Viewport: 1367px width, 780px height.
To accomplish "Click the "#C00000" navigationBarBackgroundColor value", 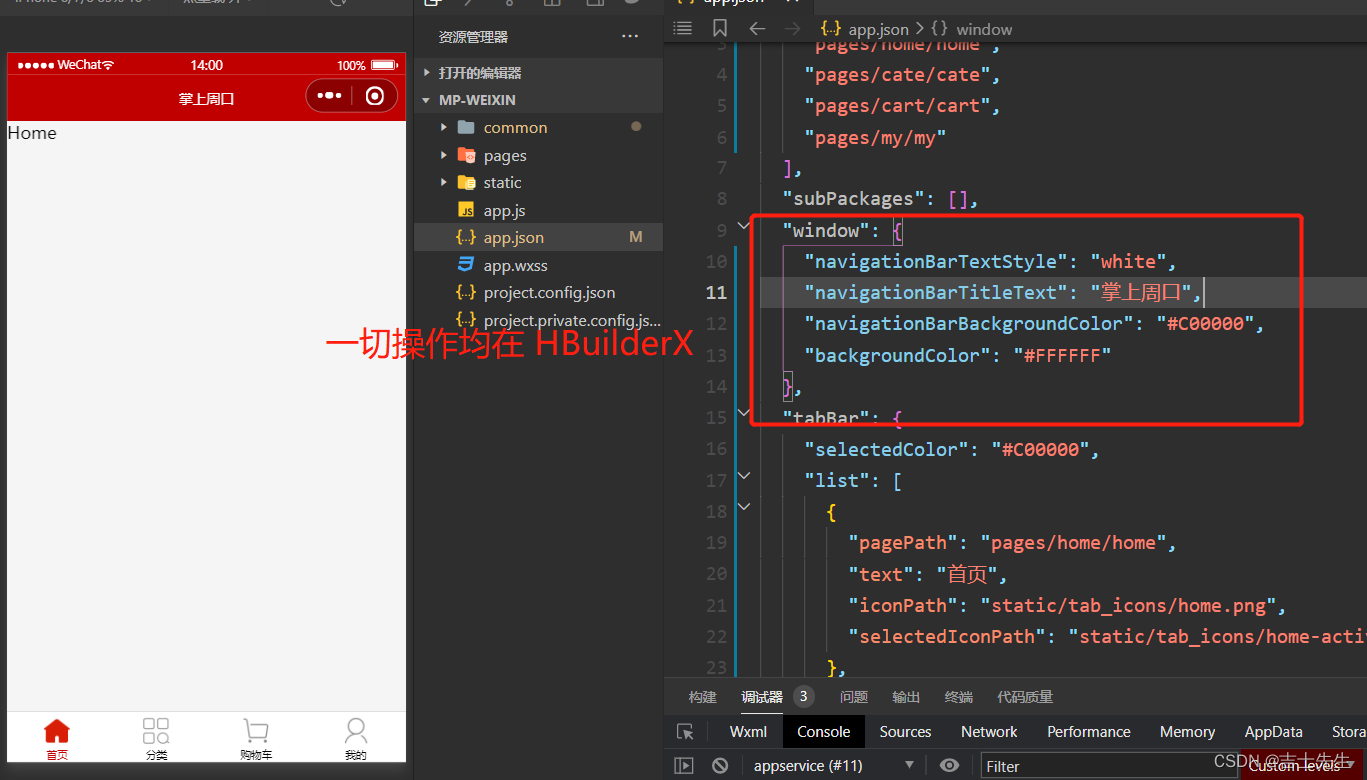I will (x=1205, y=324).
